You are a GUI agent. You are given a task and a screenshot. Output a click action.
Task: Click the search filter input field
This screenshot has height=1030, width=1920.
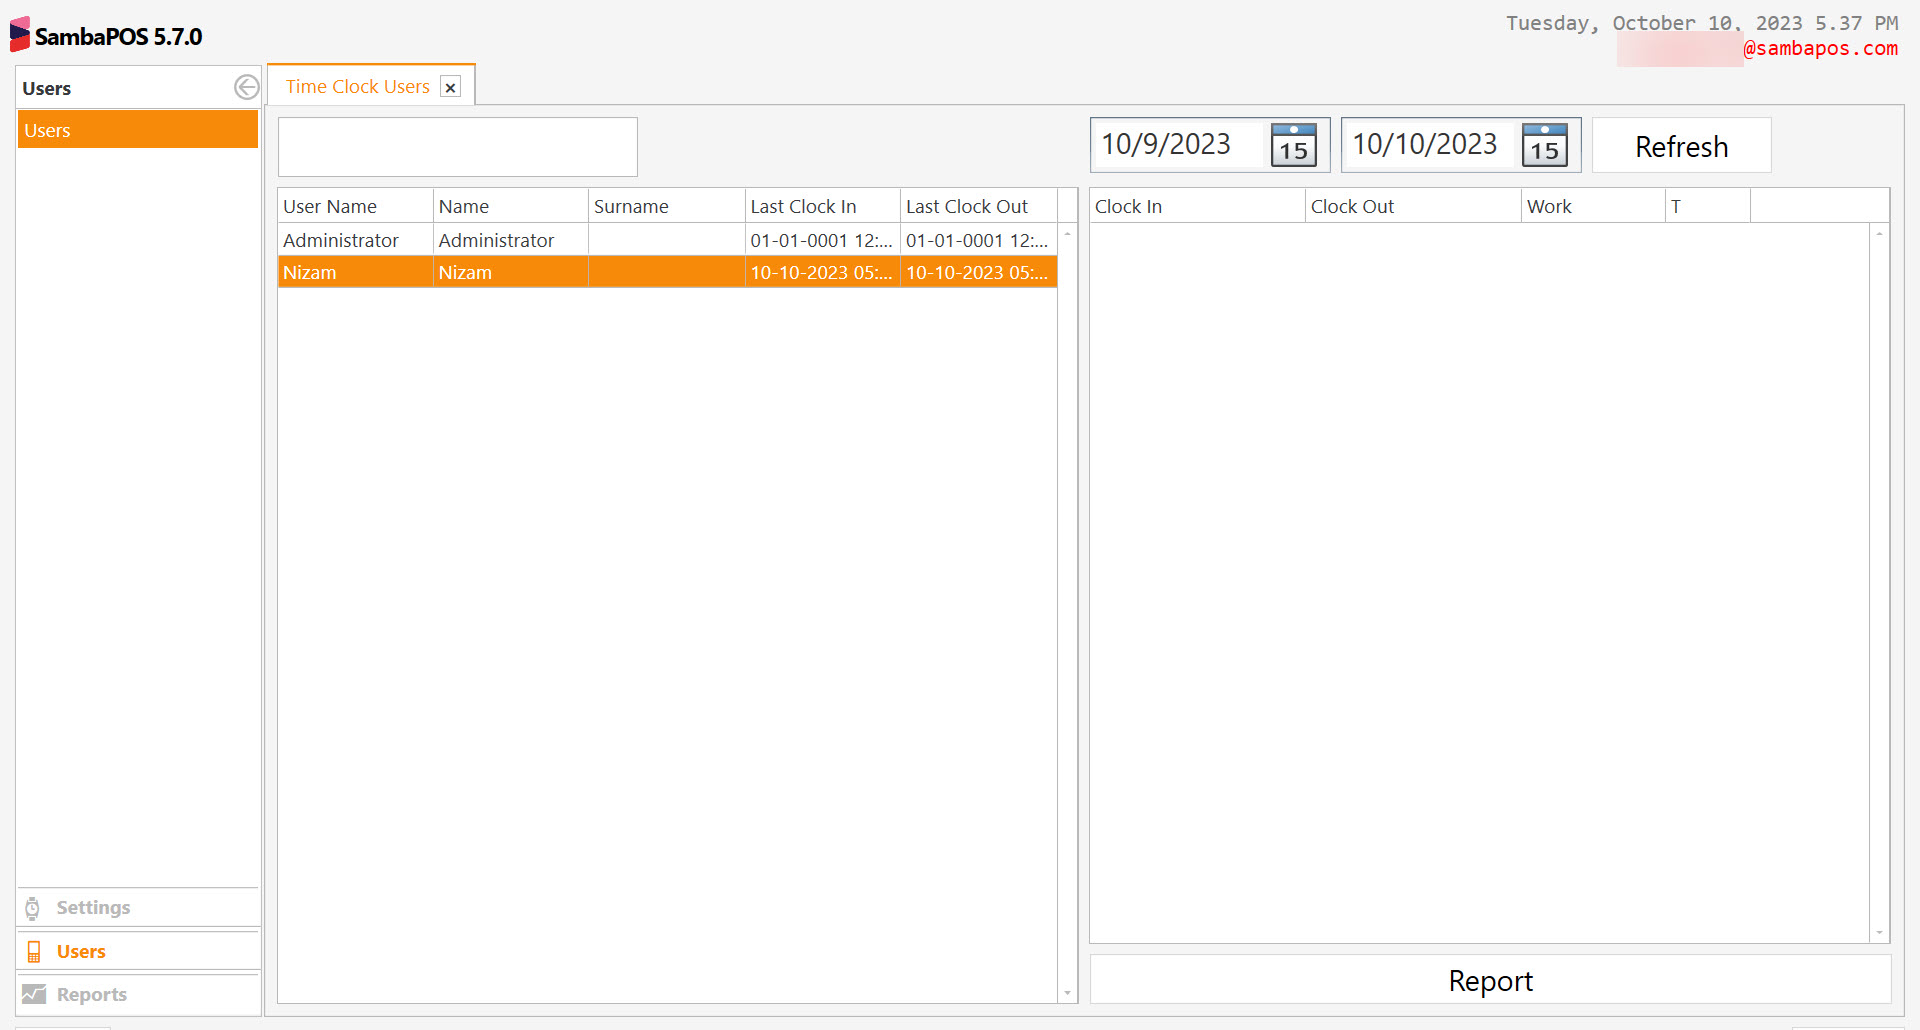pyautogui.click(x=457, y=146)
